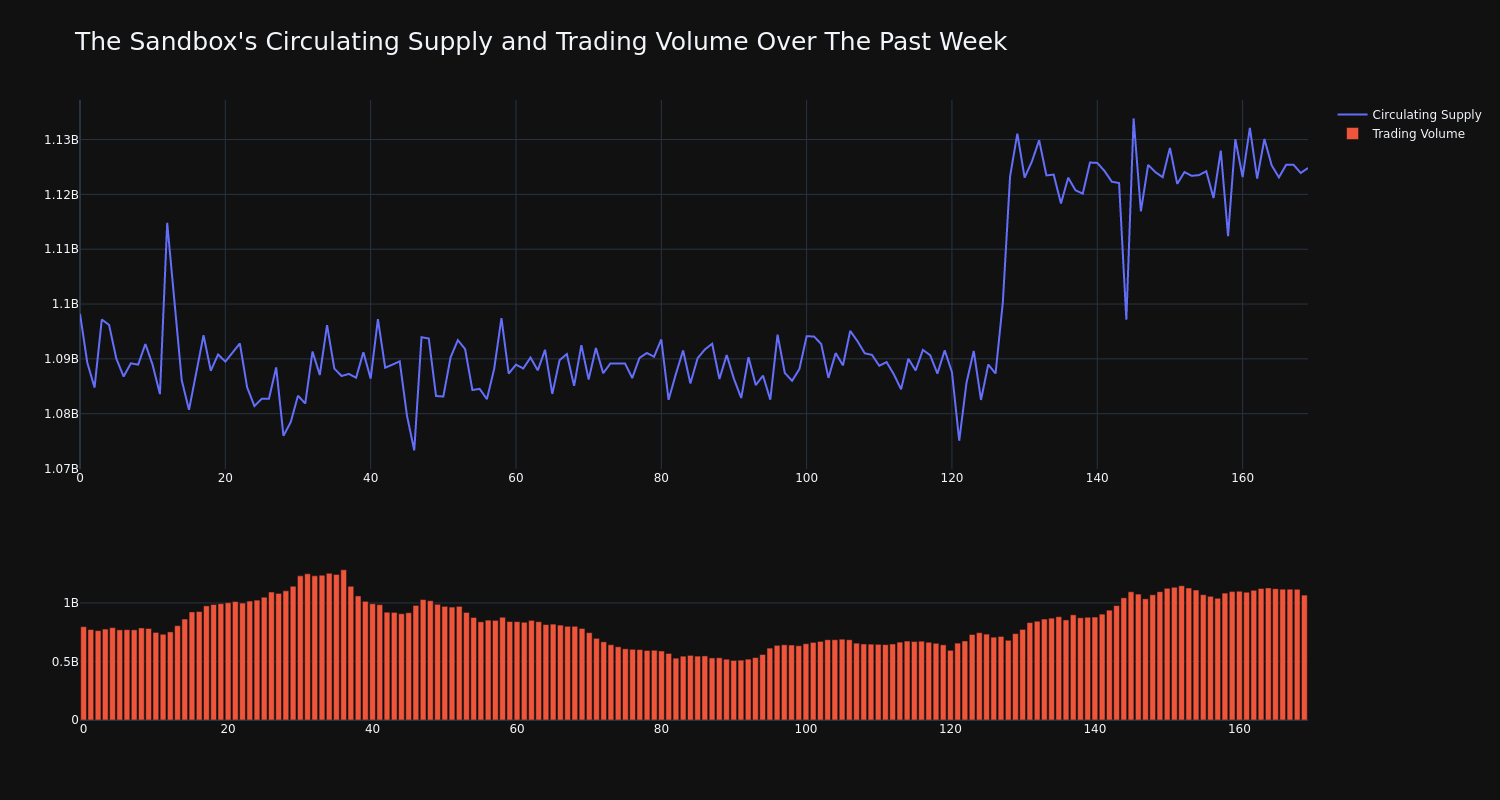The image size is (1500, 800).
Task: Click the 80 tick on volume chart x-axis
Action: pyautogui.click(x=661, y=729)
